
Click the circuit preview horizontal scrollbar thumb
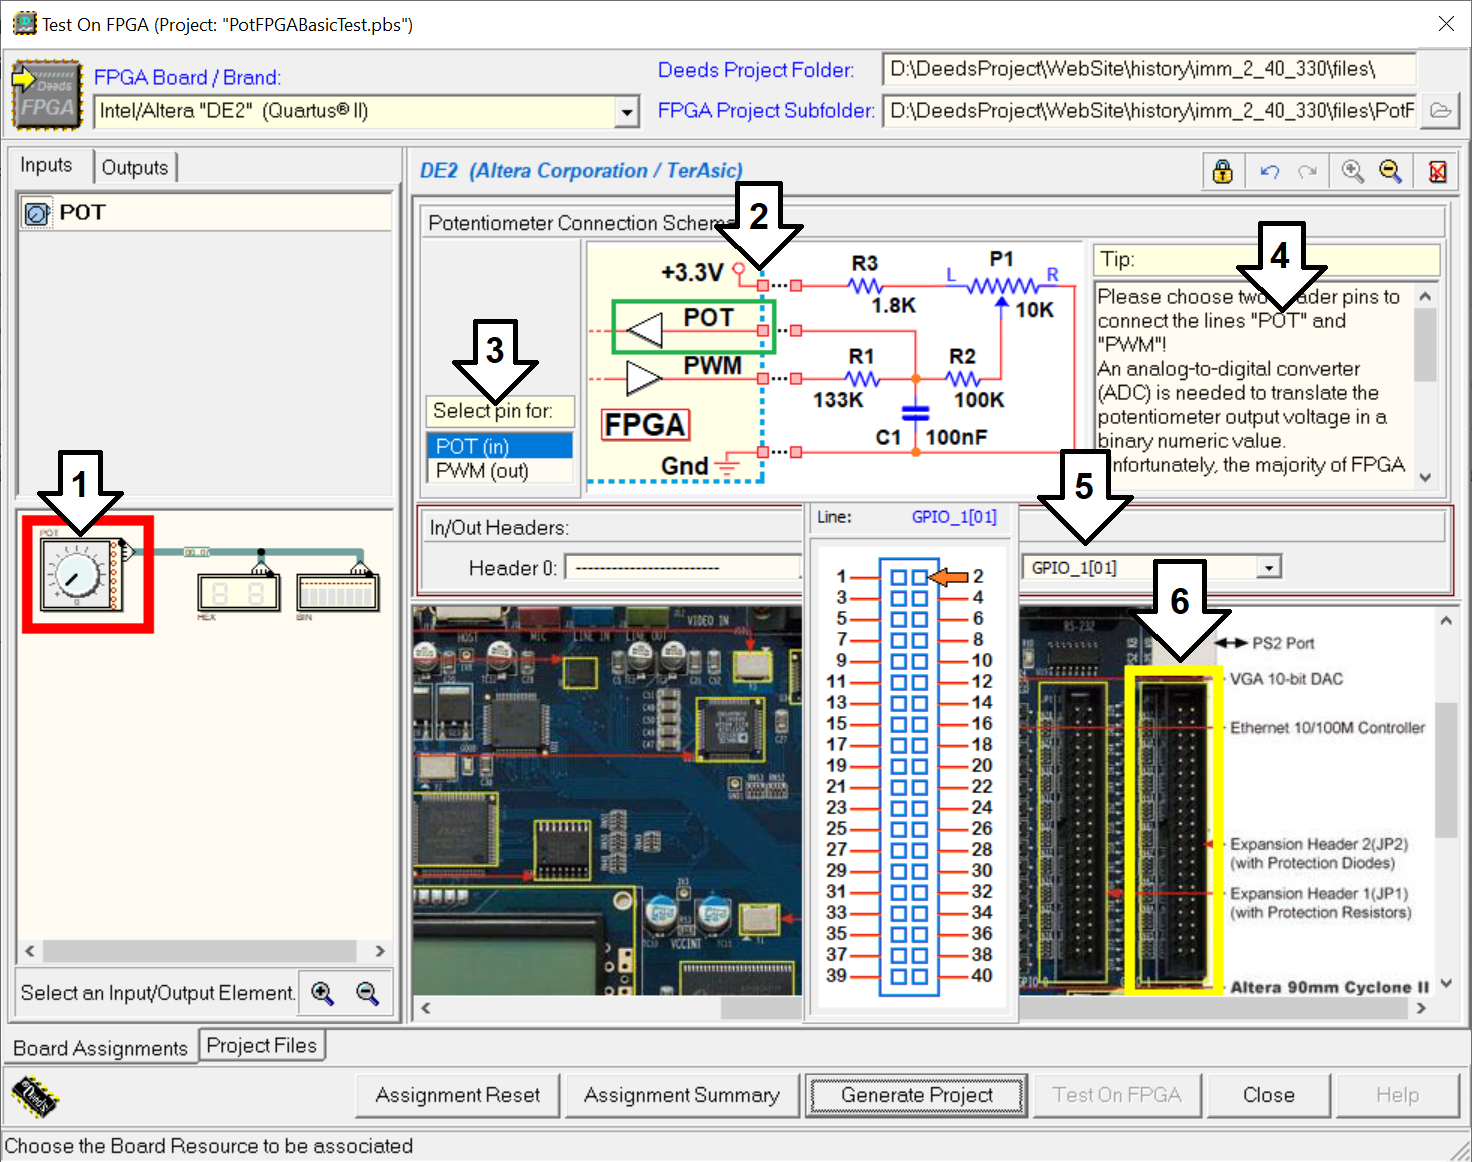[x=199, y=950]
